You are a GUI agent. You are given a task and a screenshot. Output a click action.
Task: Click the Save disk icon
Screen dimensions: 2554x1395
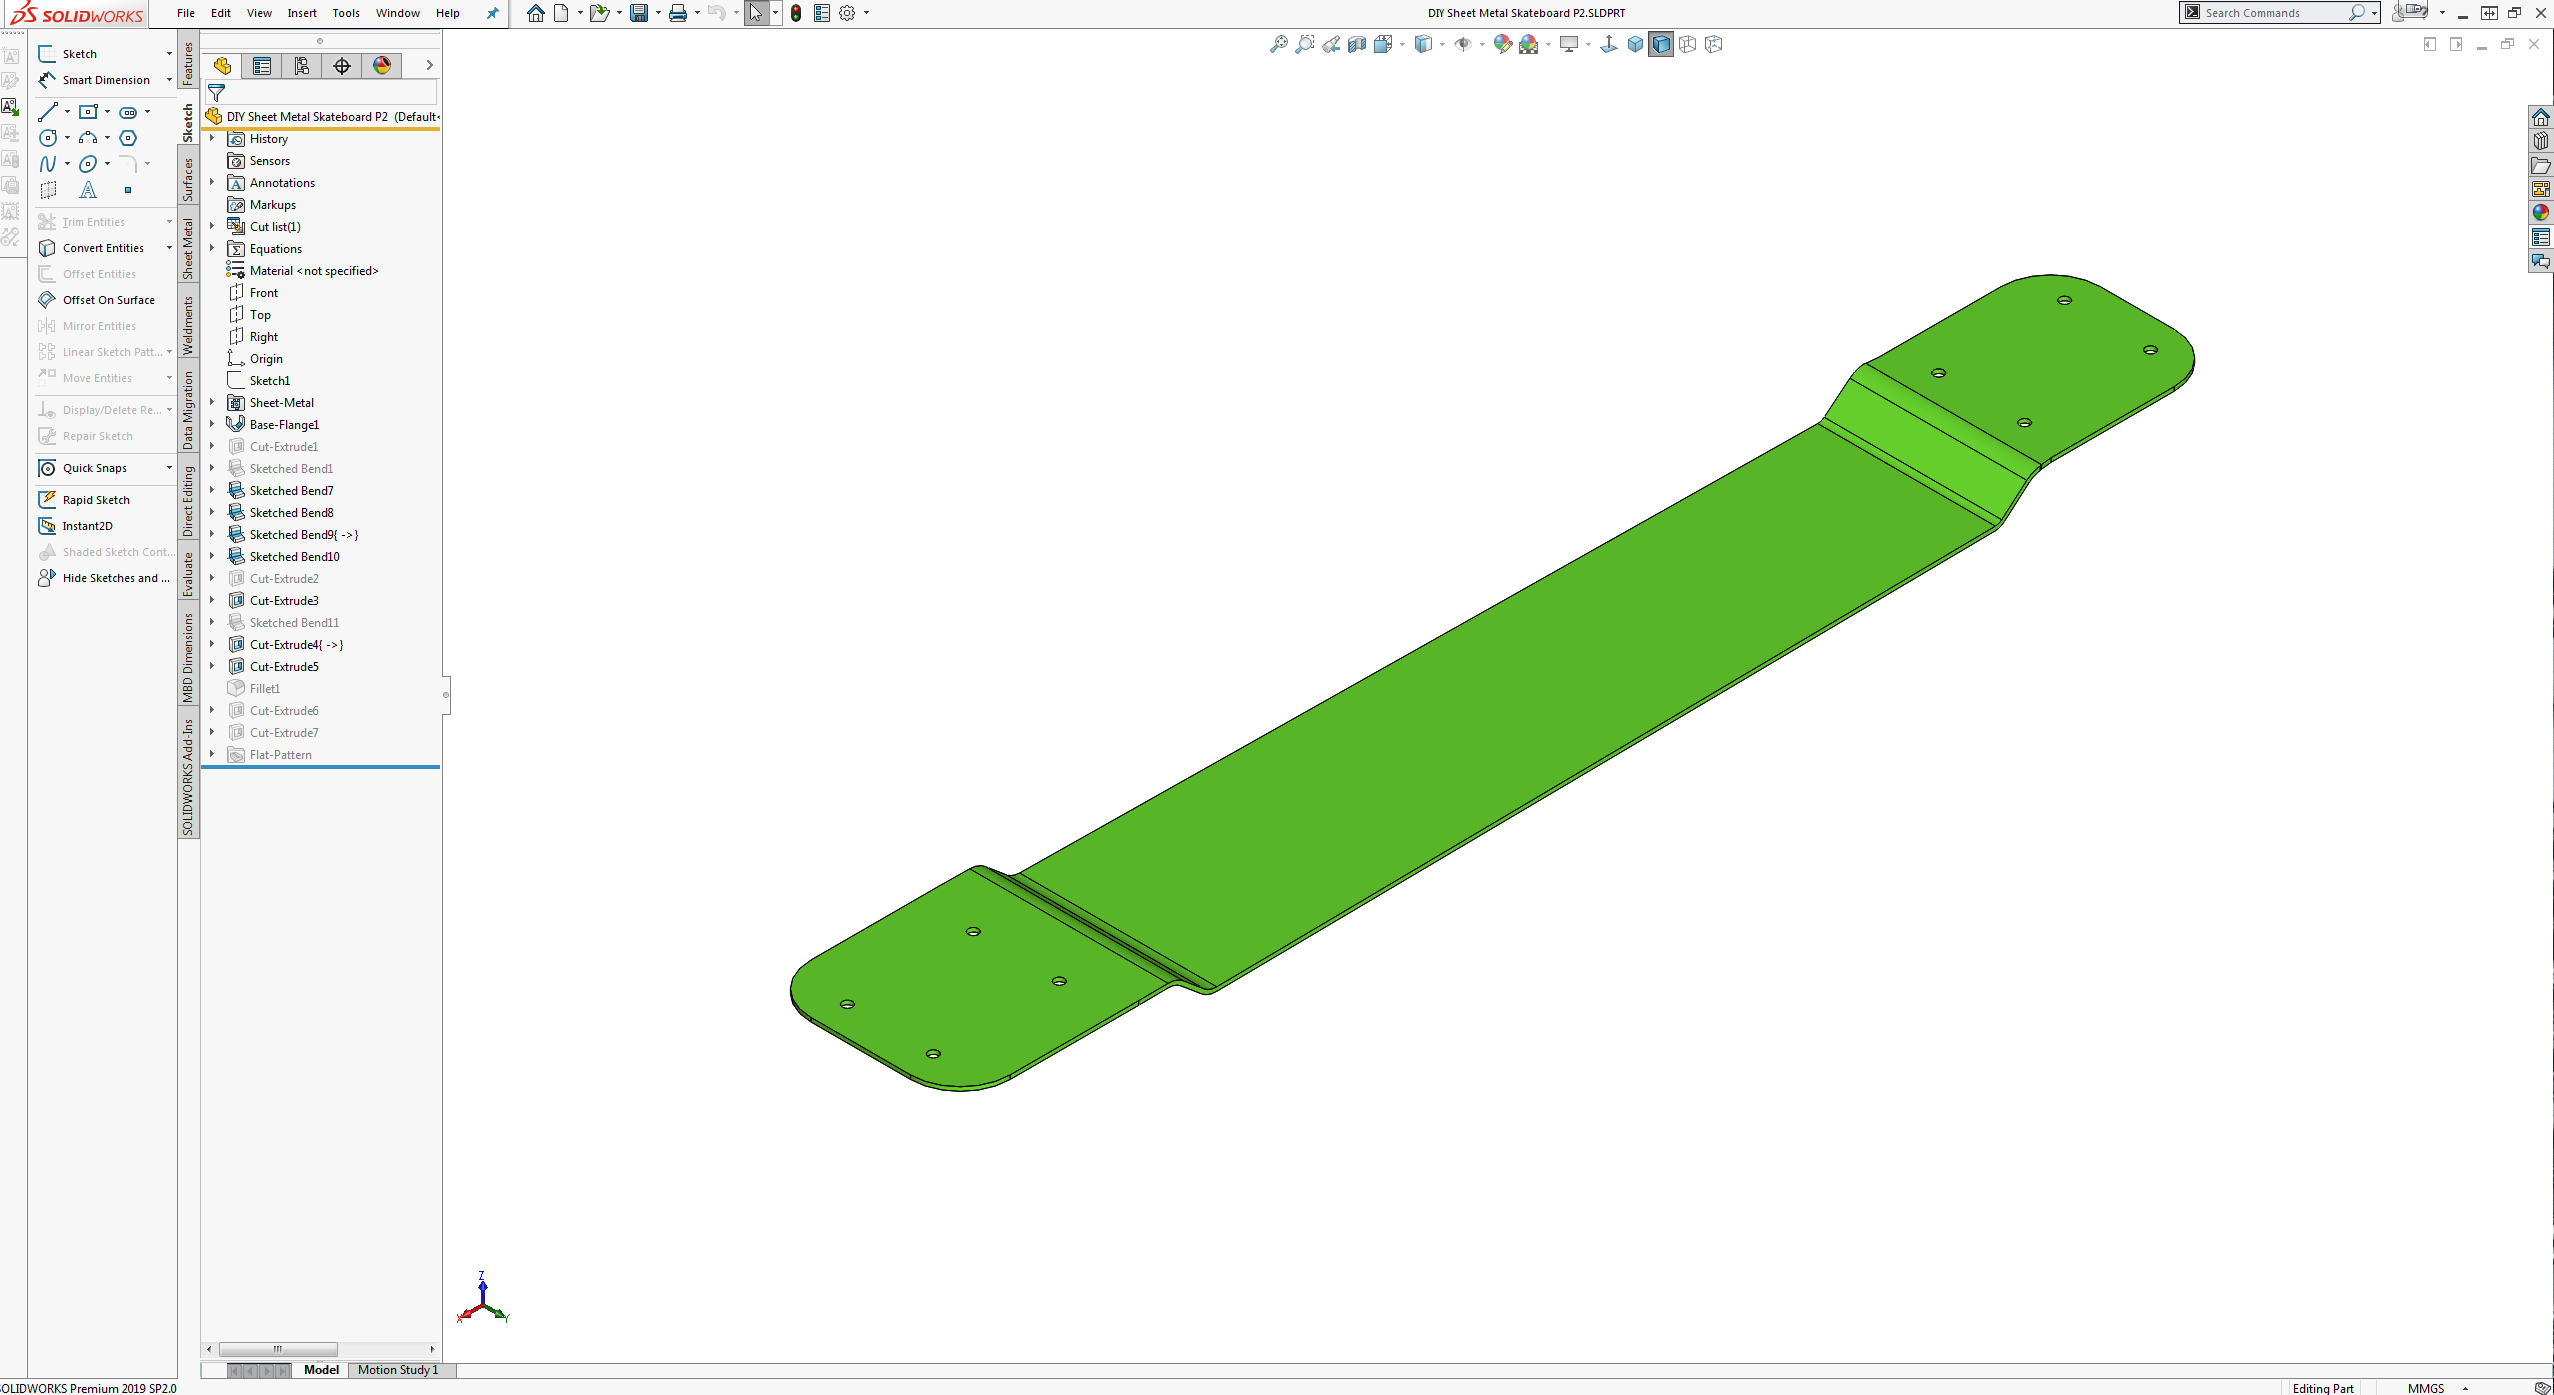[x=639, y=13]
